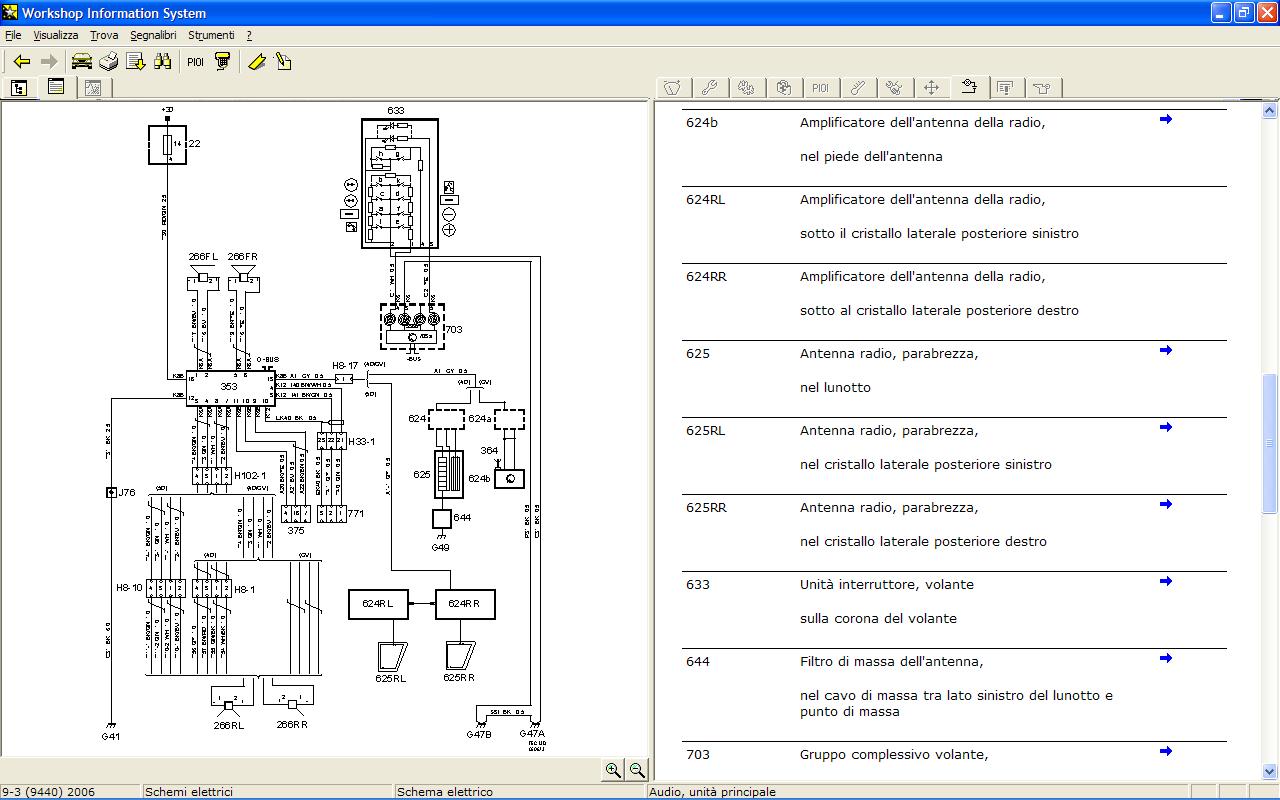
Task: Open the Segnalibri menu
Action: point(153,35)
